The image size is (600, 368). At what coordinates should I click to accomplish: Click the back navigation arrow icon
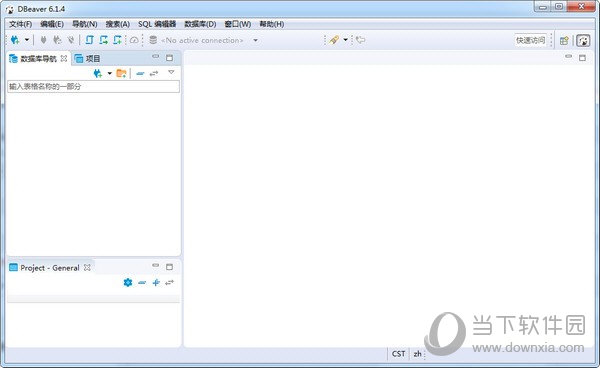point(360,40)
